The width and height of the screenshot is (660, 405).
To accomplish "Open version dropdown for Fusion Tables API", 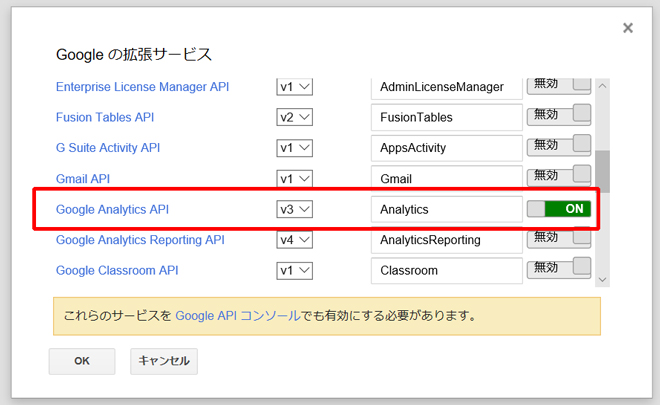I will click(294, 117).
